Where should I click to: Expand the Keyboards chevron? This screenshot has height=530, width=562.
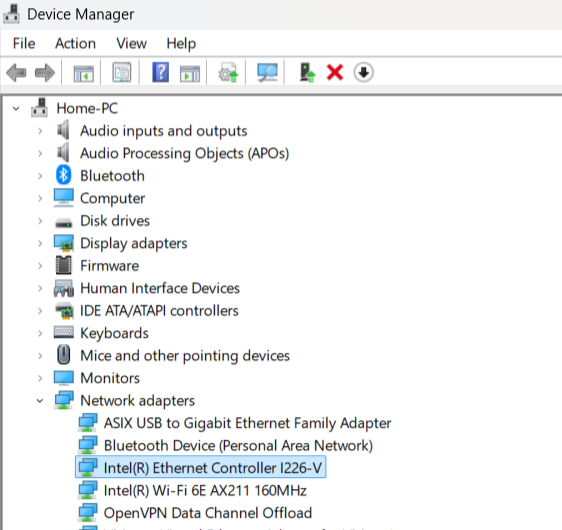point(40,333)
